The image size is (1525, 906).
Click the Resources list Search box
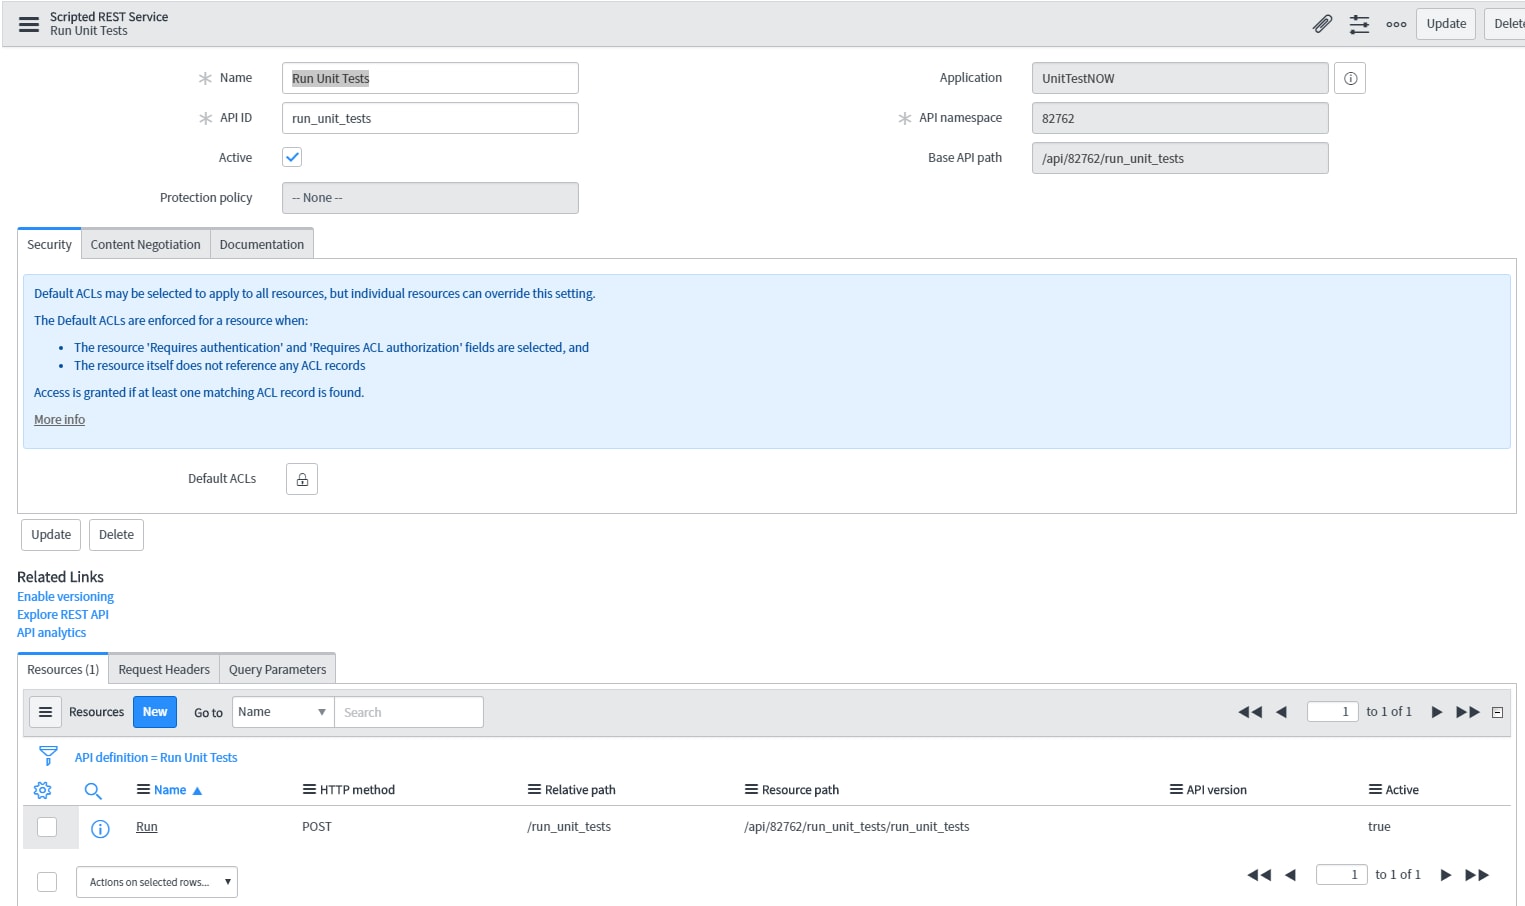point(409,712)
